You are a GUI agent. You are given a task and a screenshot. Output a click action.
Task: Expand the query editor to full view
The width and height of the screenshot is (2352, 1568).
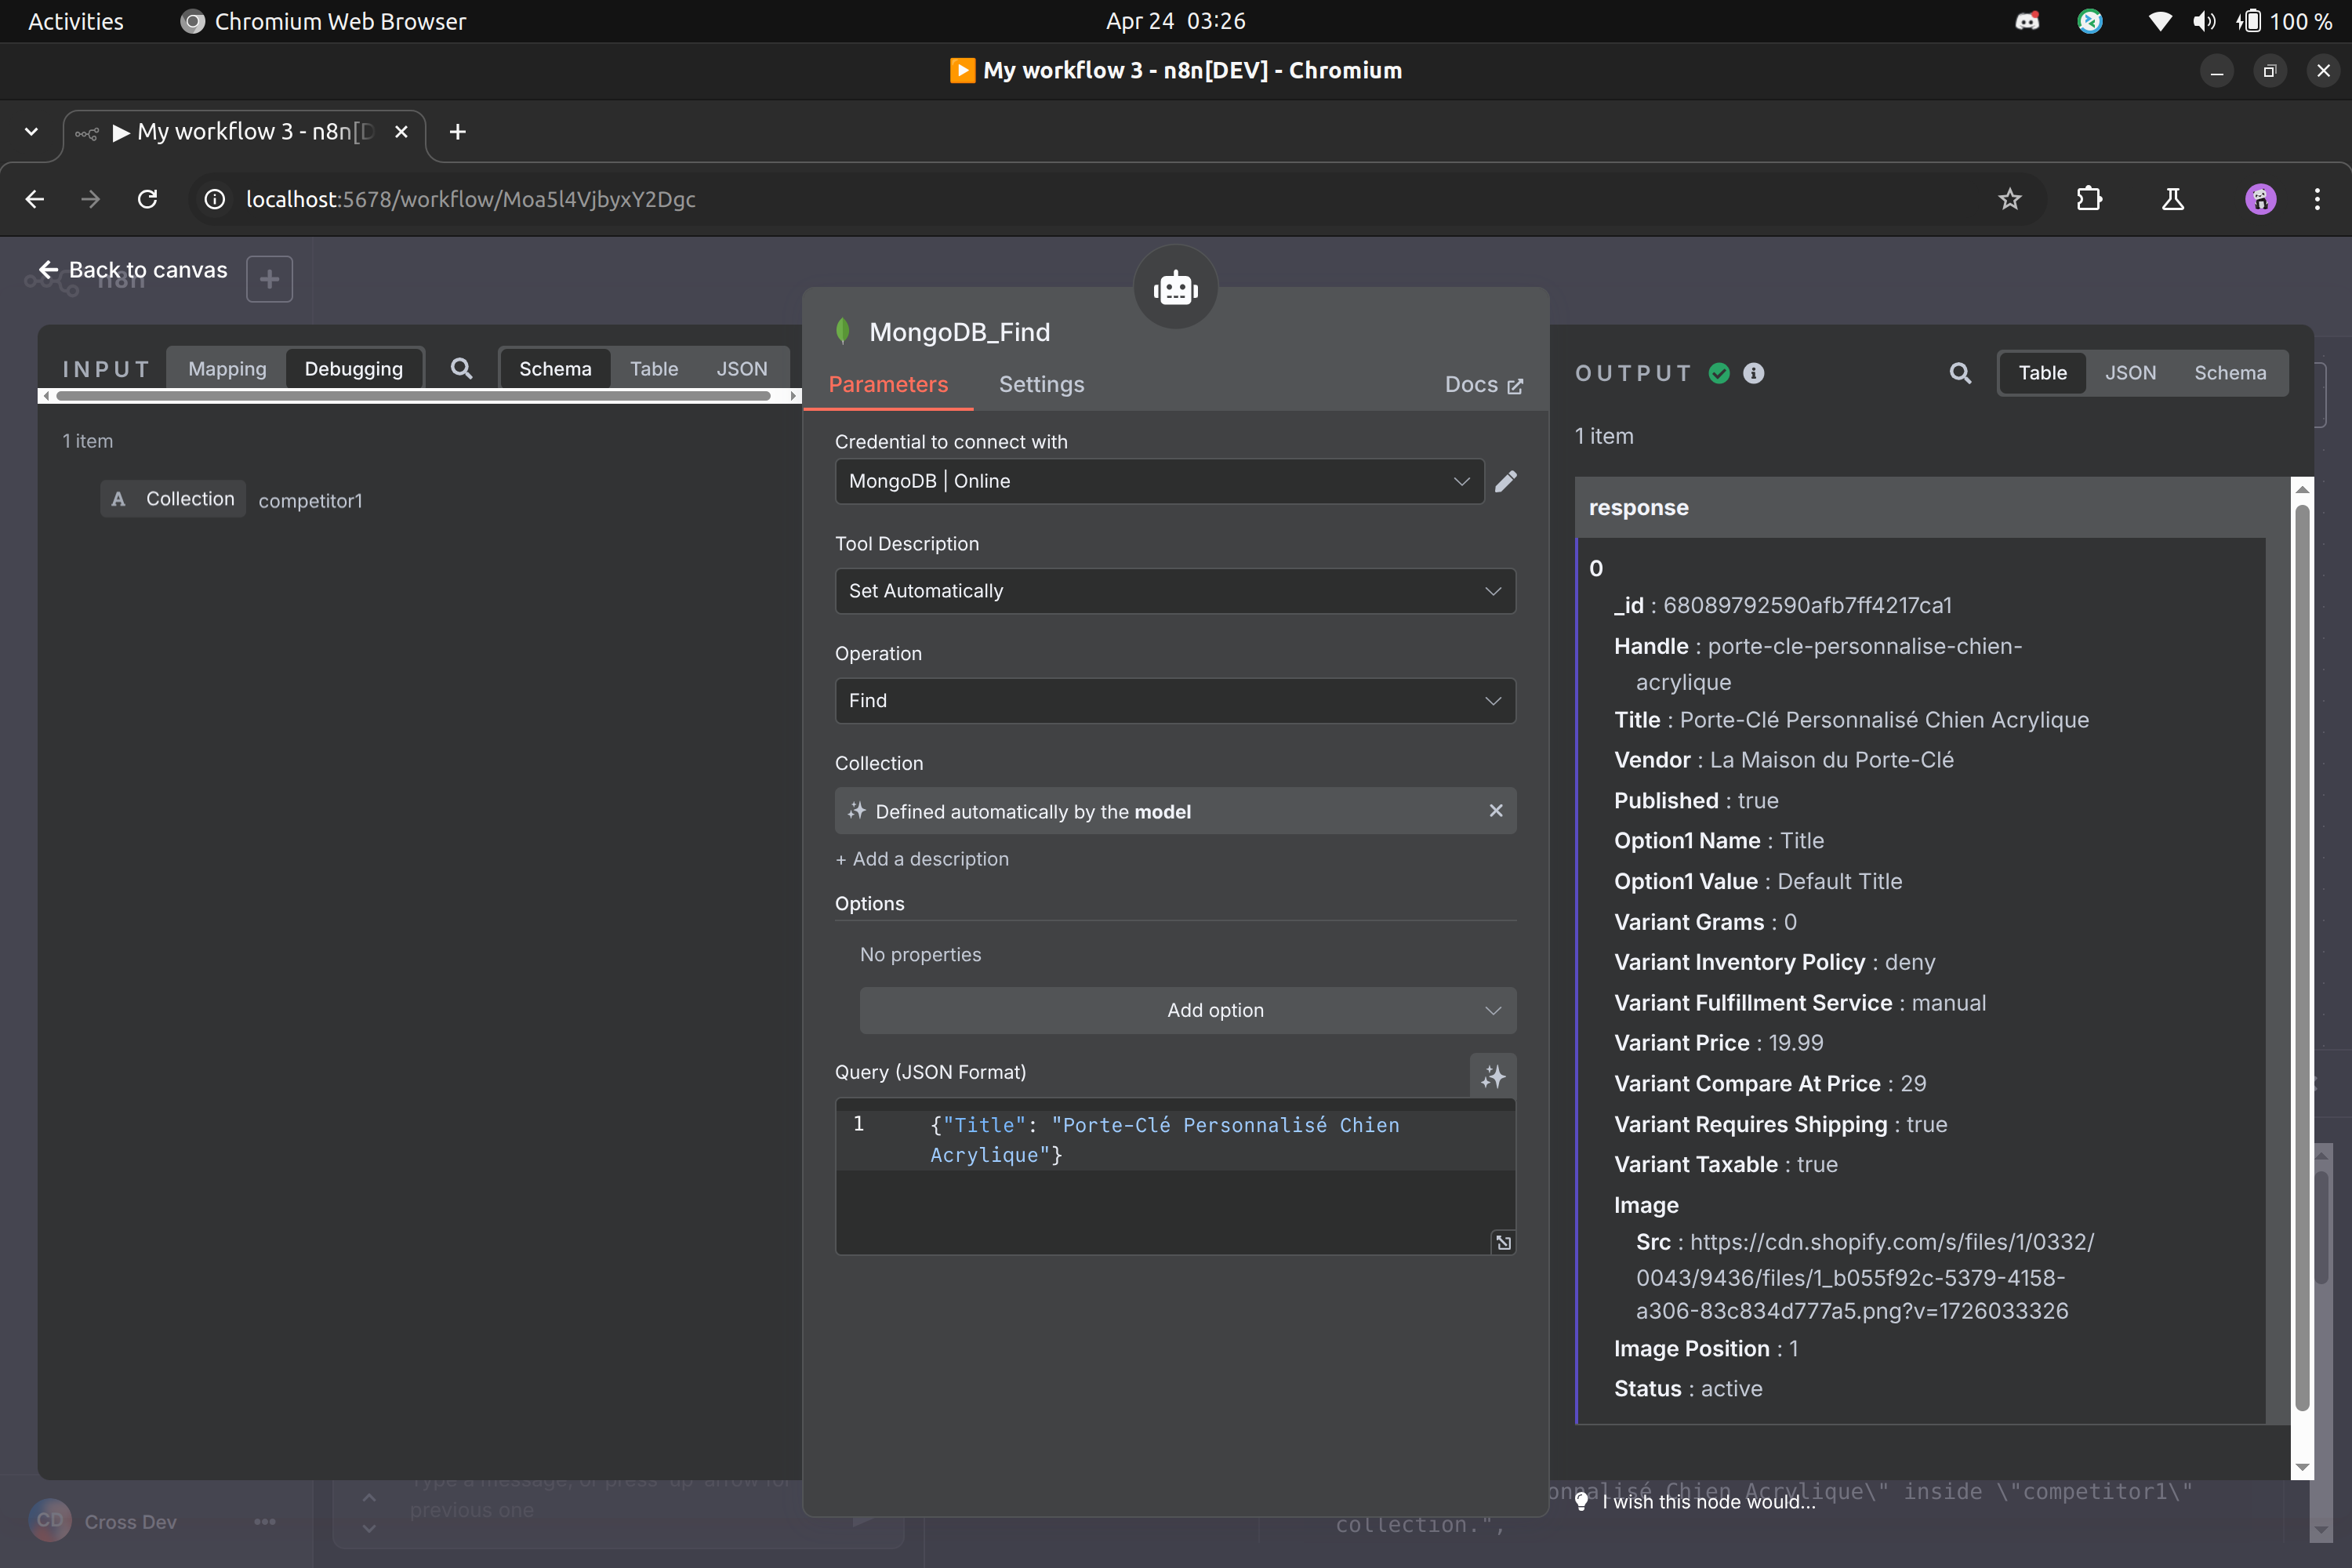(1503, 1242)
